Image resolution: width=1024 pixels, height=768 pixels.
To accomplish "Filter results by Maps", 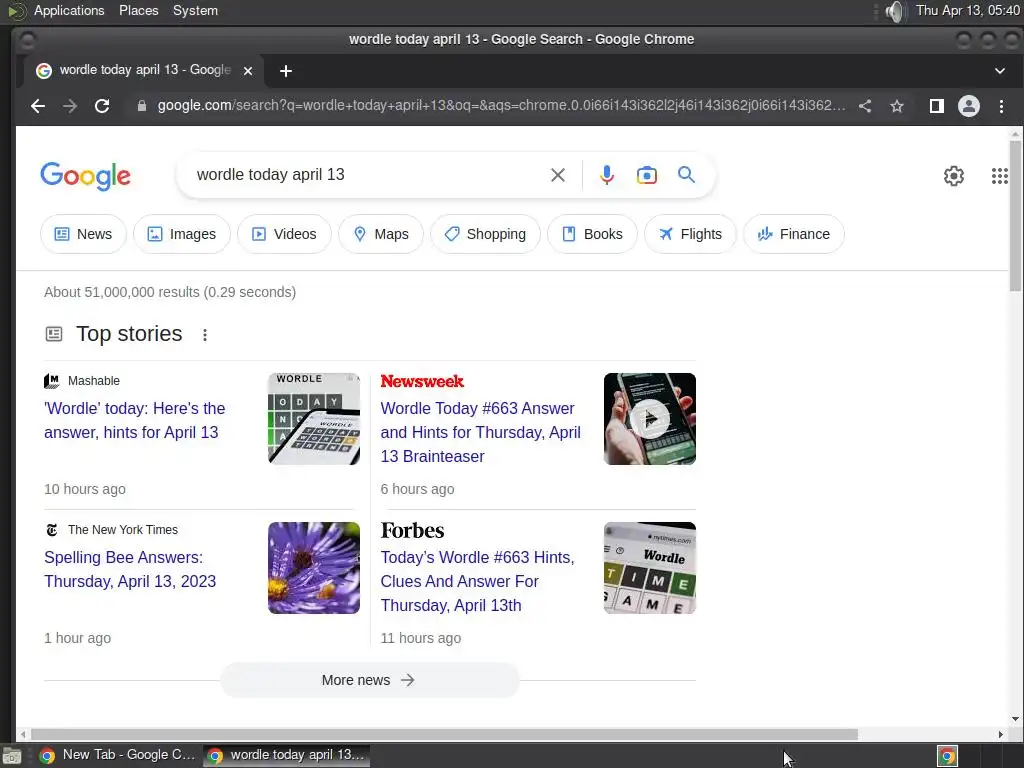I will coord(381,234).
